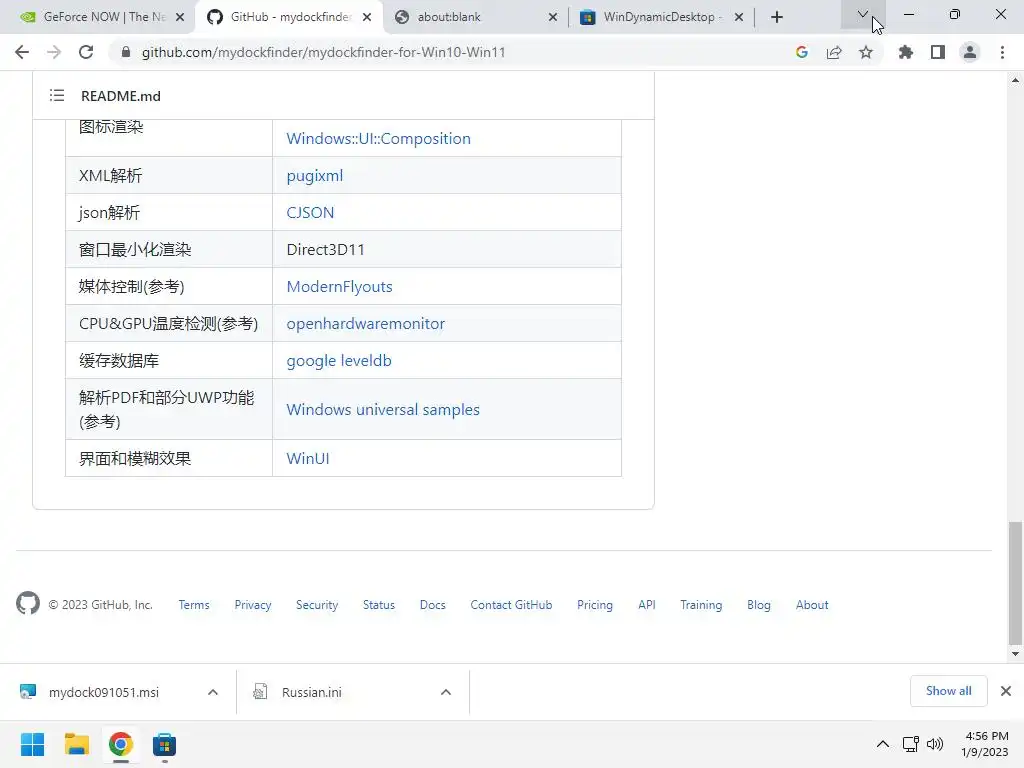
Task: Bookmark this page with star icon
Action: point(866,52)
